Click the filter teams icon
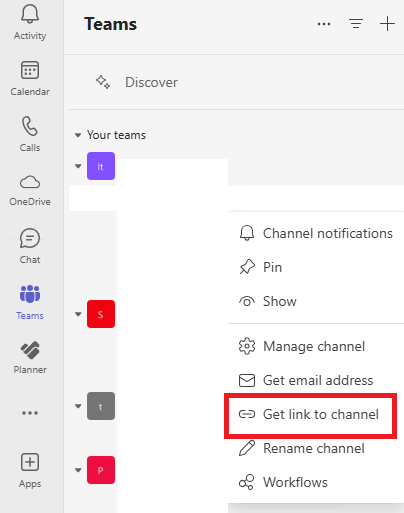Screen dimensions: 404x513 click(356, 24)
